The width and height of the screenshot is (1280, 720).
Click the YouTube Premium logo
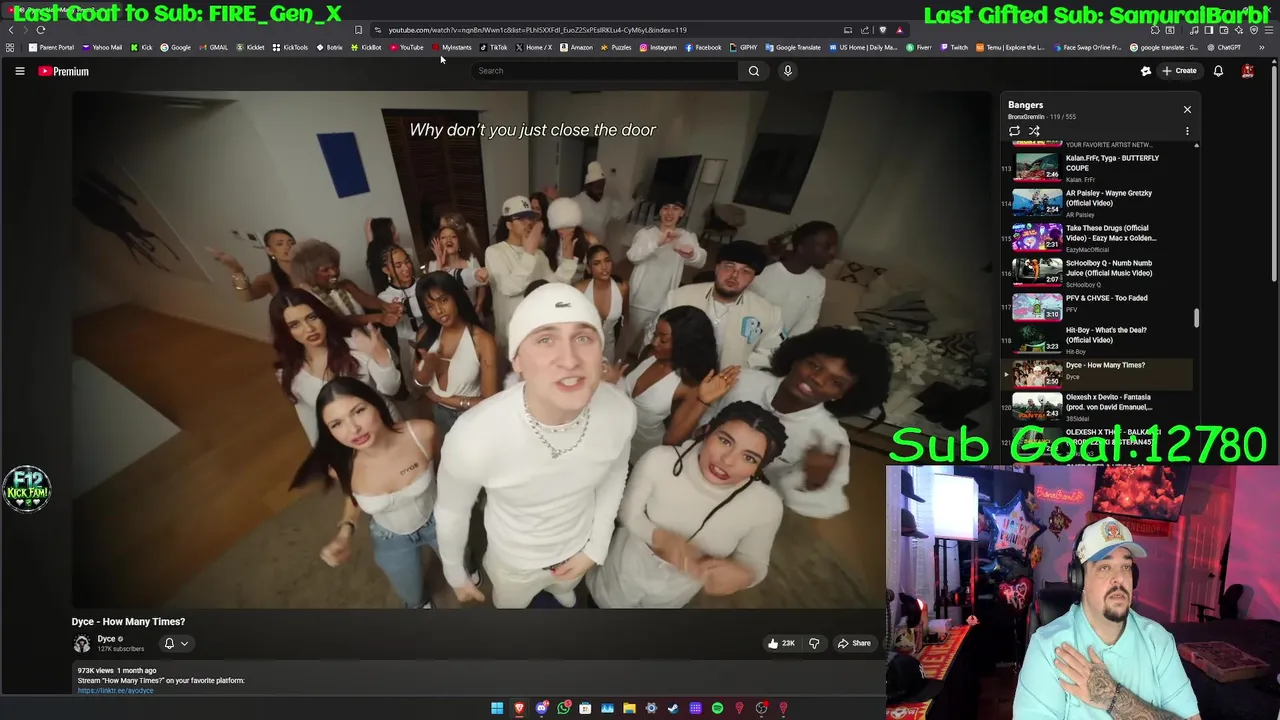pos(63,71)
